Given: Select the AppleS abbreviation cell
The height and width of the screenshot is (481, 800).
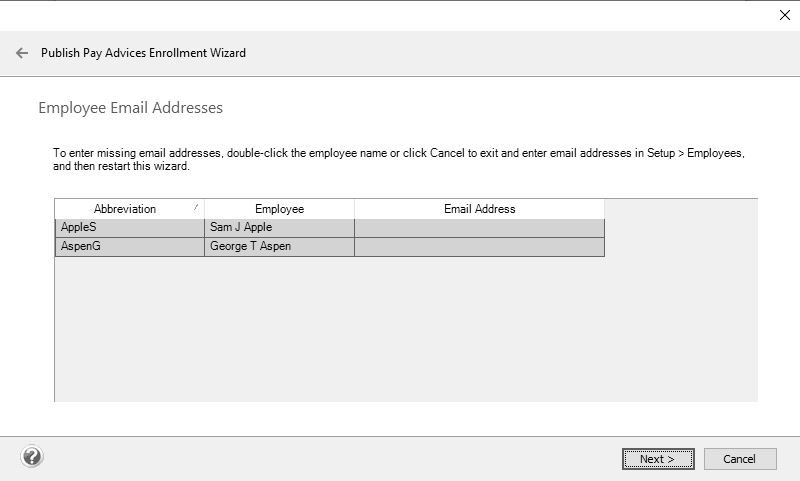Looking at the screenshot, I should (x=129, y=228).
